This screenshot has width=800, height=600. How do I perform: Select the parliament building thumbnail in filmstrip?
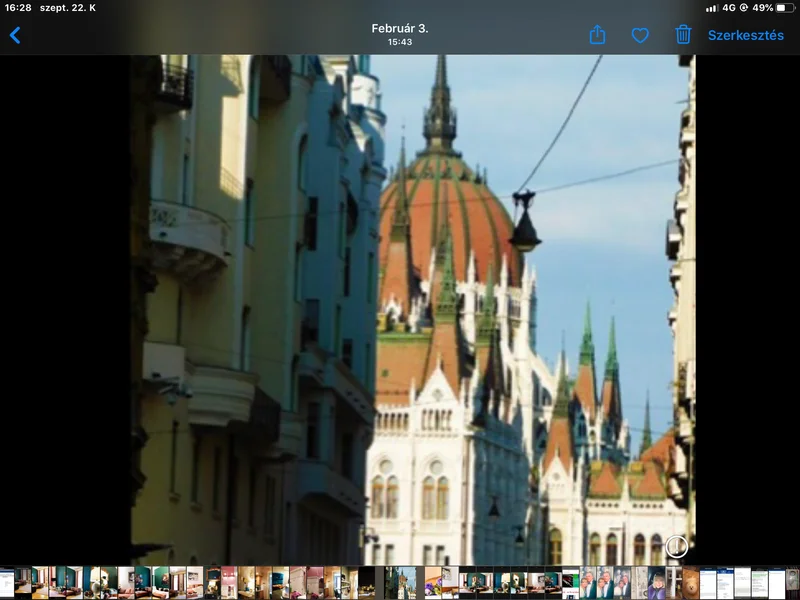point(407,582)
